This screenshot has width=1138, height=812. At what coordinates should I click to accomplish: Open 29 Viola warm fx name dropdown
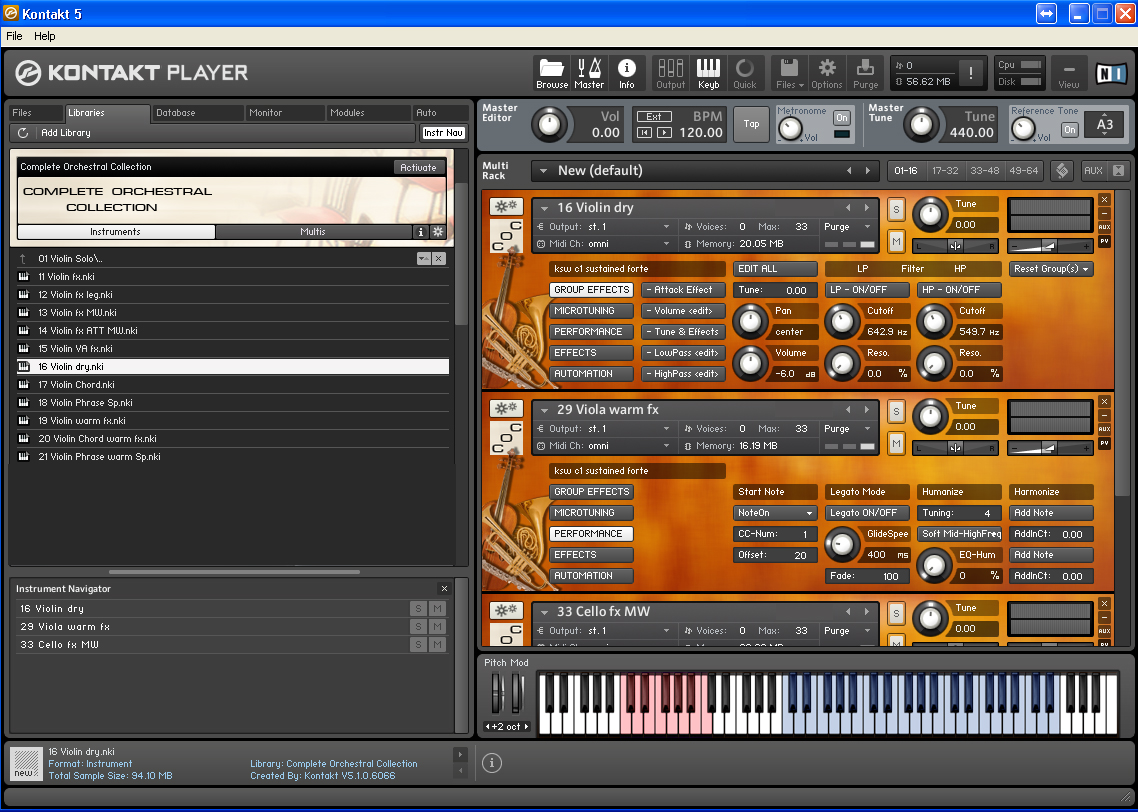pos(544,410)
